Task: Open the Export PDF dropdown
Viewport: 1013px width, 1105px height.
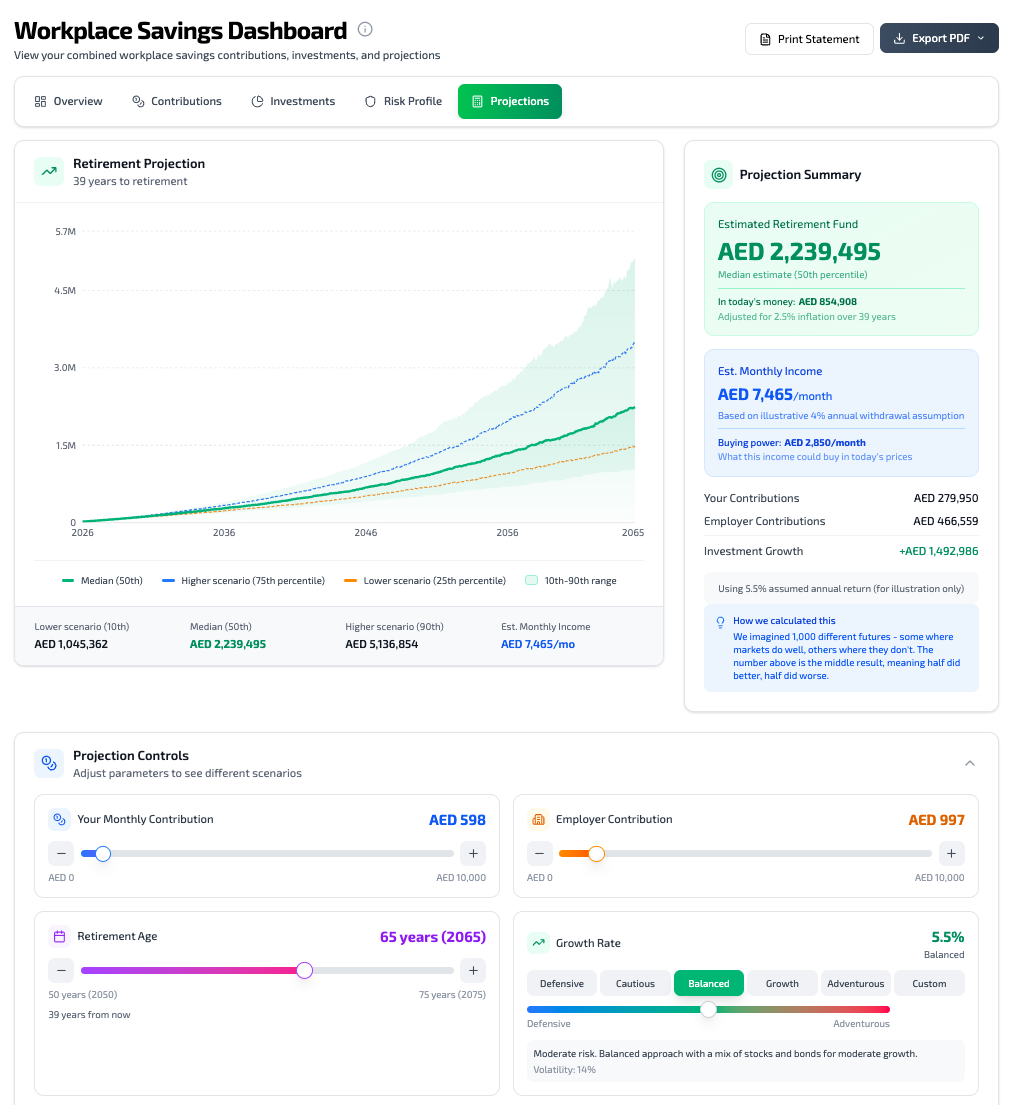Action: tap(938, 38)
